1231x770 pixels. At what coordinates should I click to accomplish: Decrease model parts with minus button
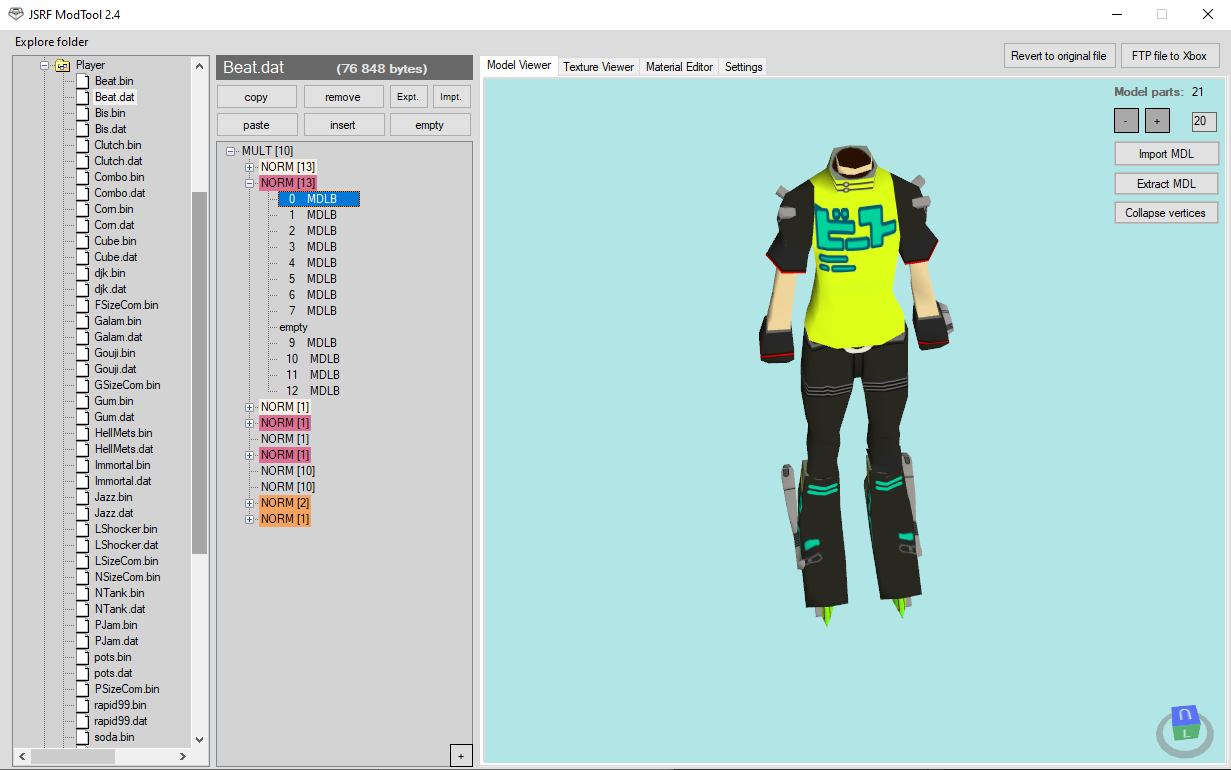coord(1126,121)
